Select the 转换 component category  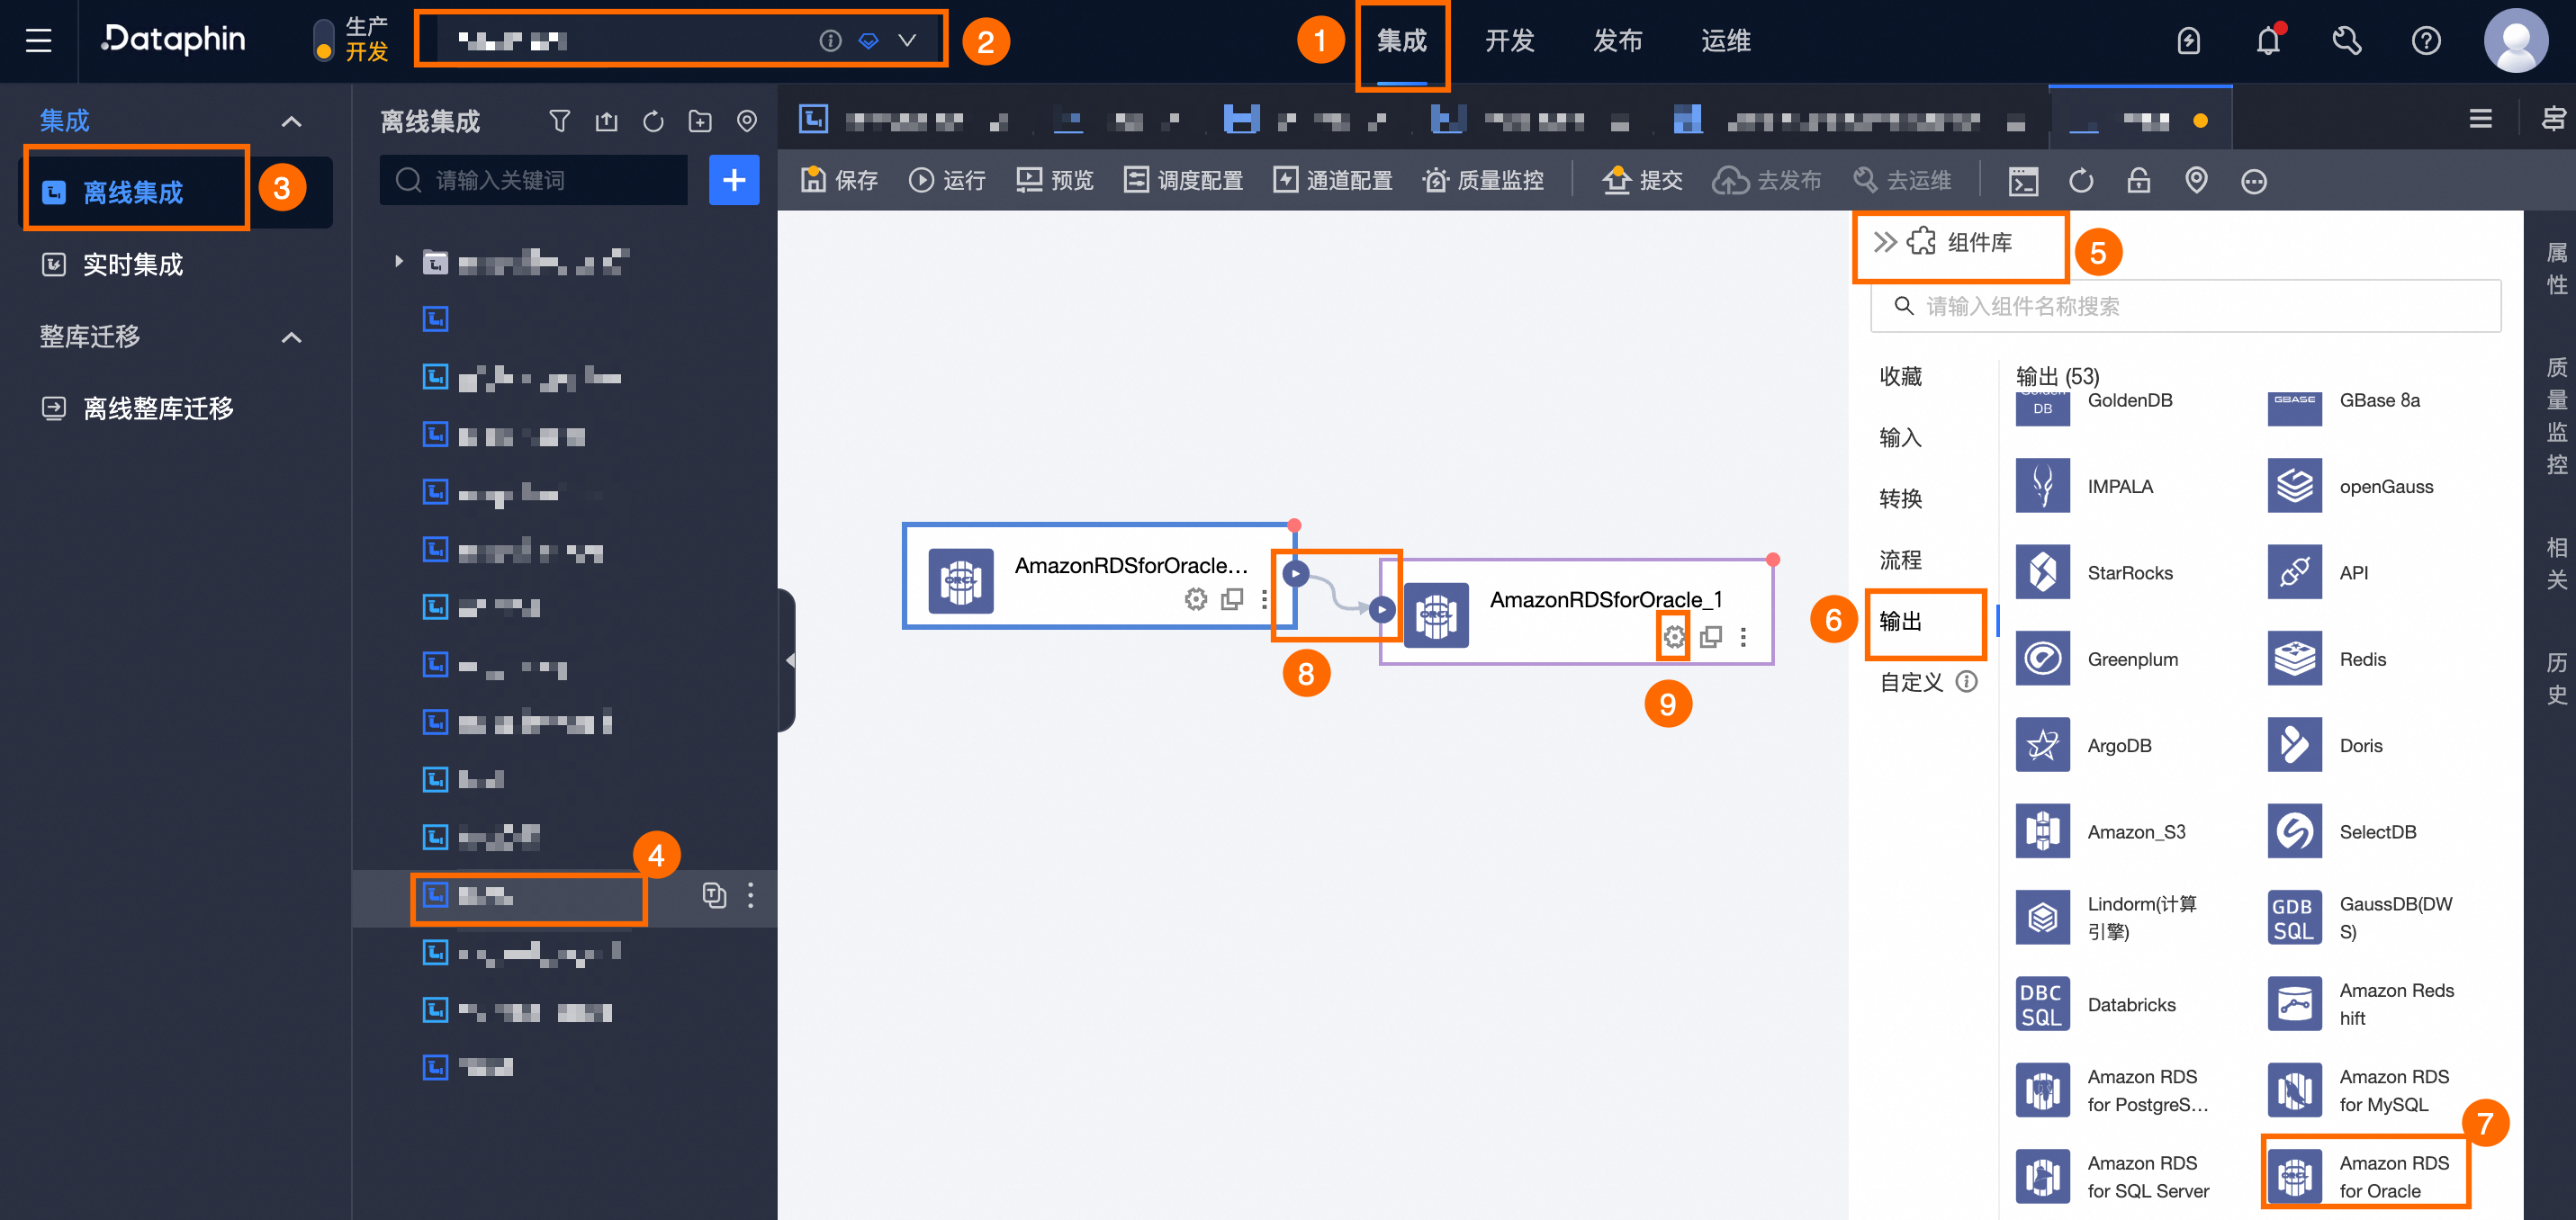pyautogui.click(x=1900, y=498)
